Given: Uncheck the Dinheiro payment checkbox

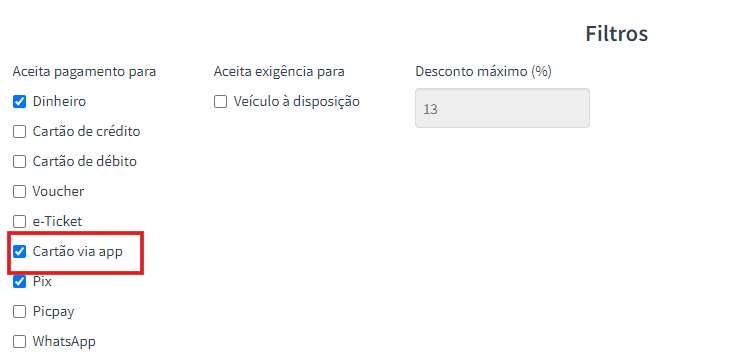Looking at the screenshot, I should [x=19, y=102].
